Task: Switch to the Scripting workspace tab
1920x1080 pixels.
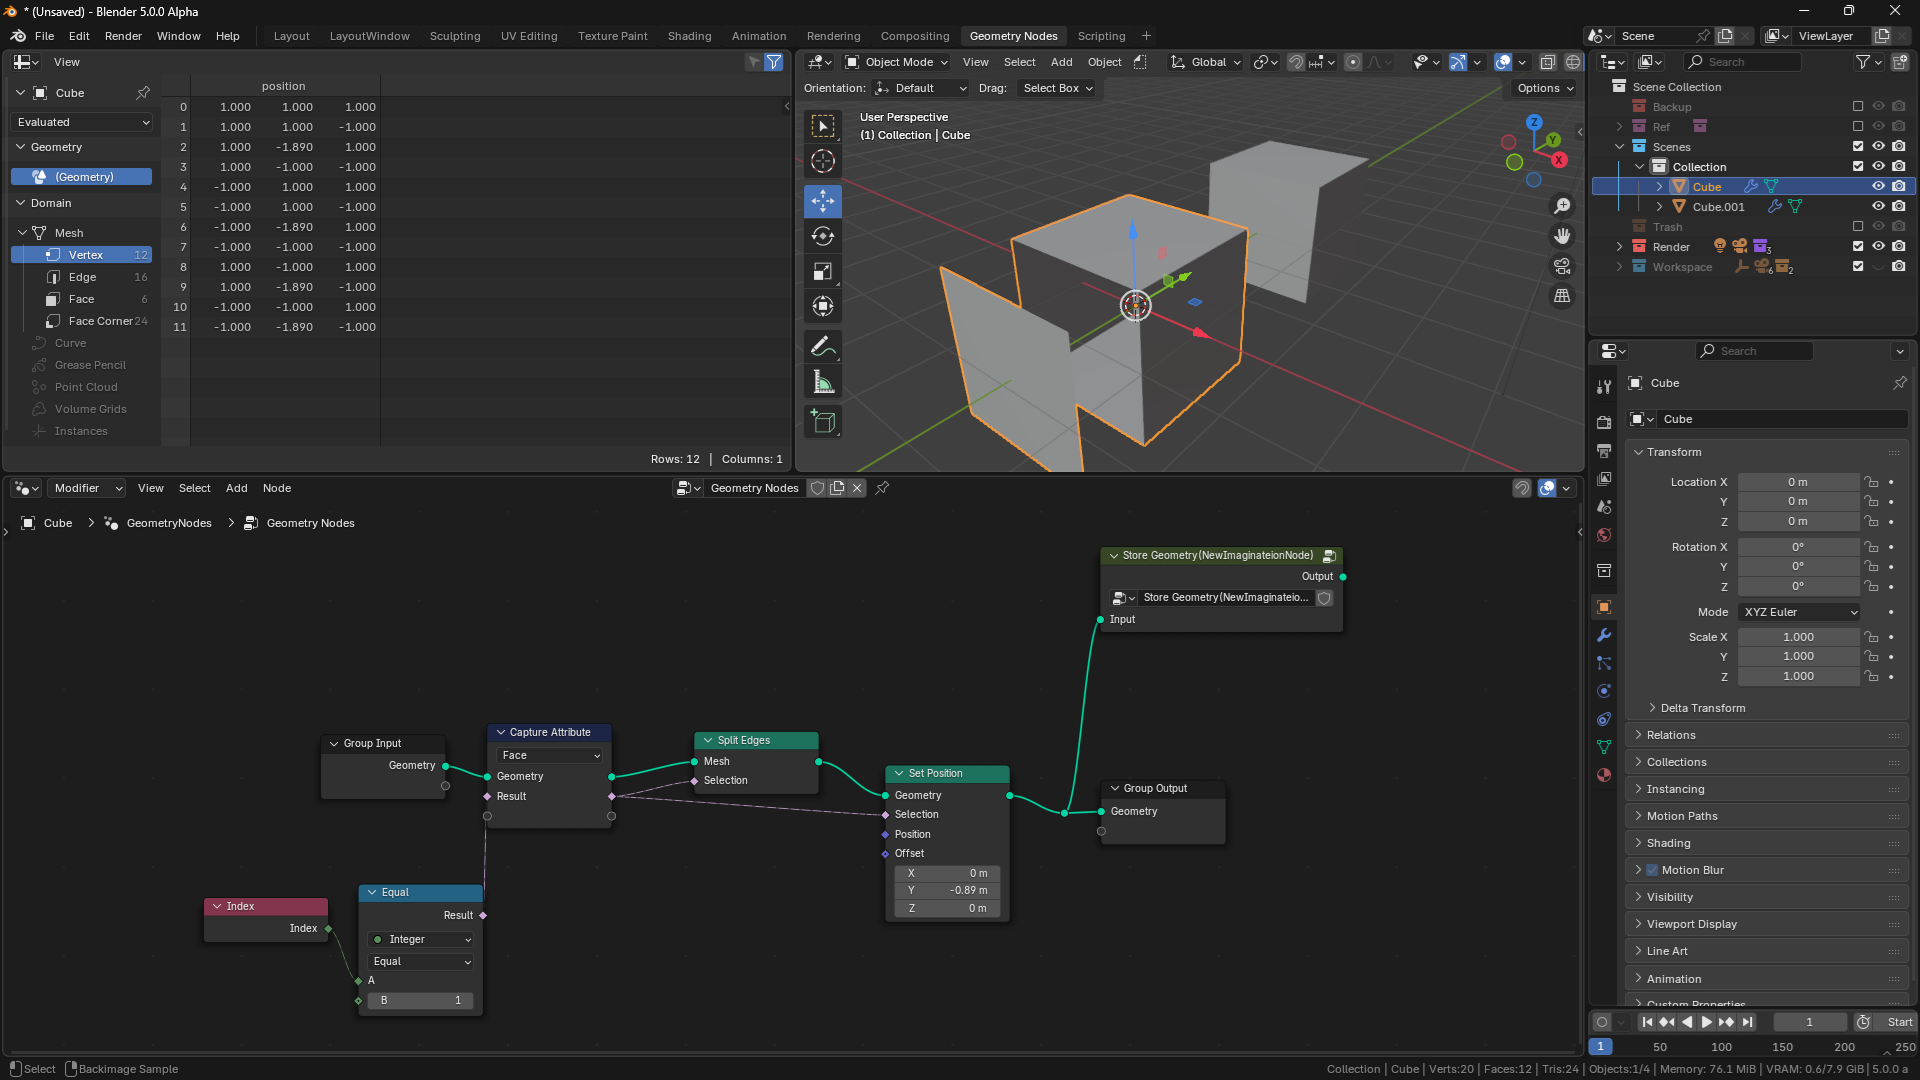Action: (1101, 36)
